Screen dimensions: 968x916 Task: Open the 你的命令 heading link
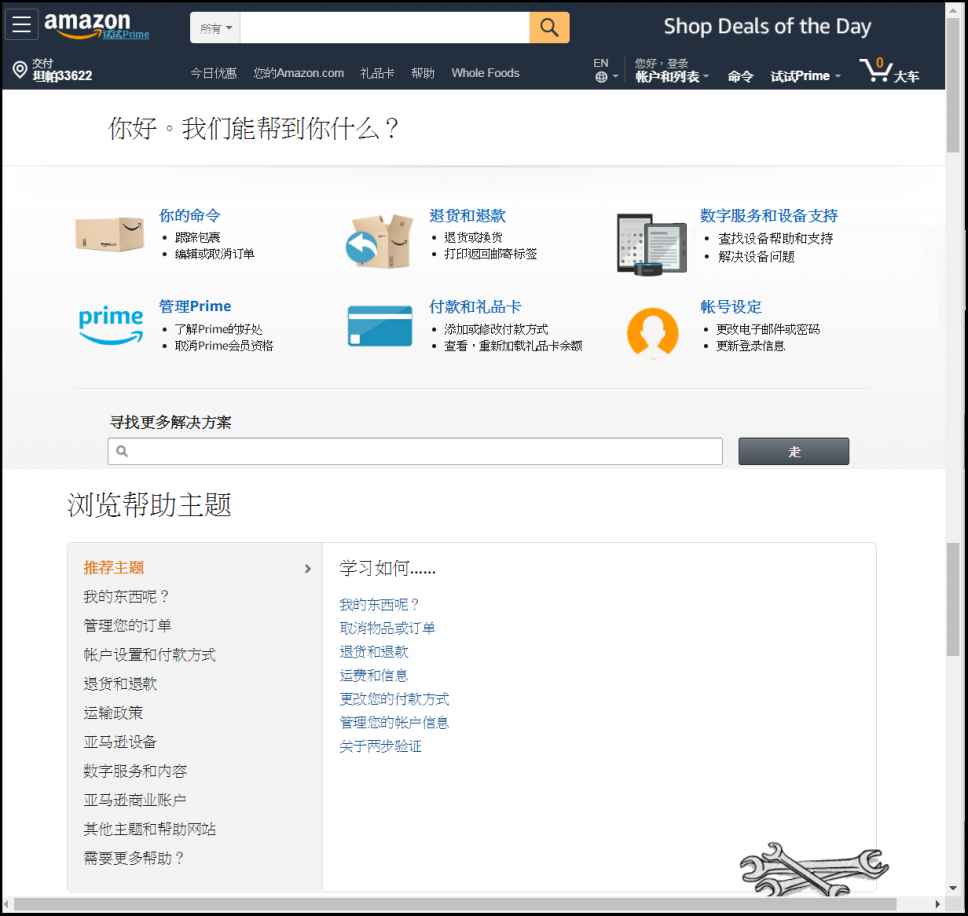190,215
